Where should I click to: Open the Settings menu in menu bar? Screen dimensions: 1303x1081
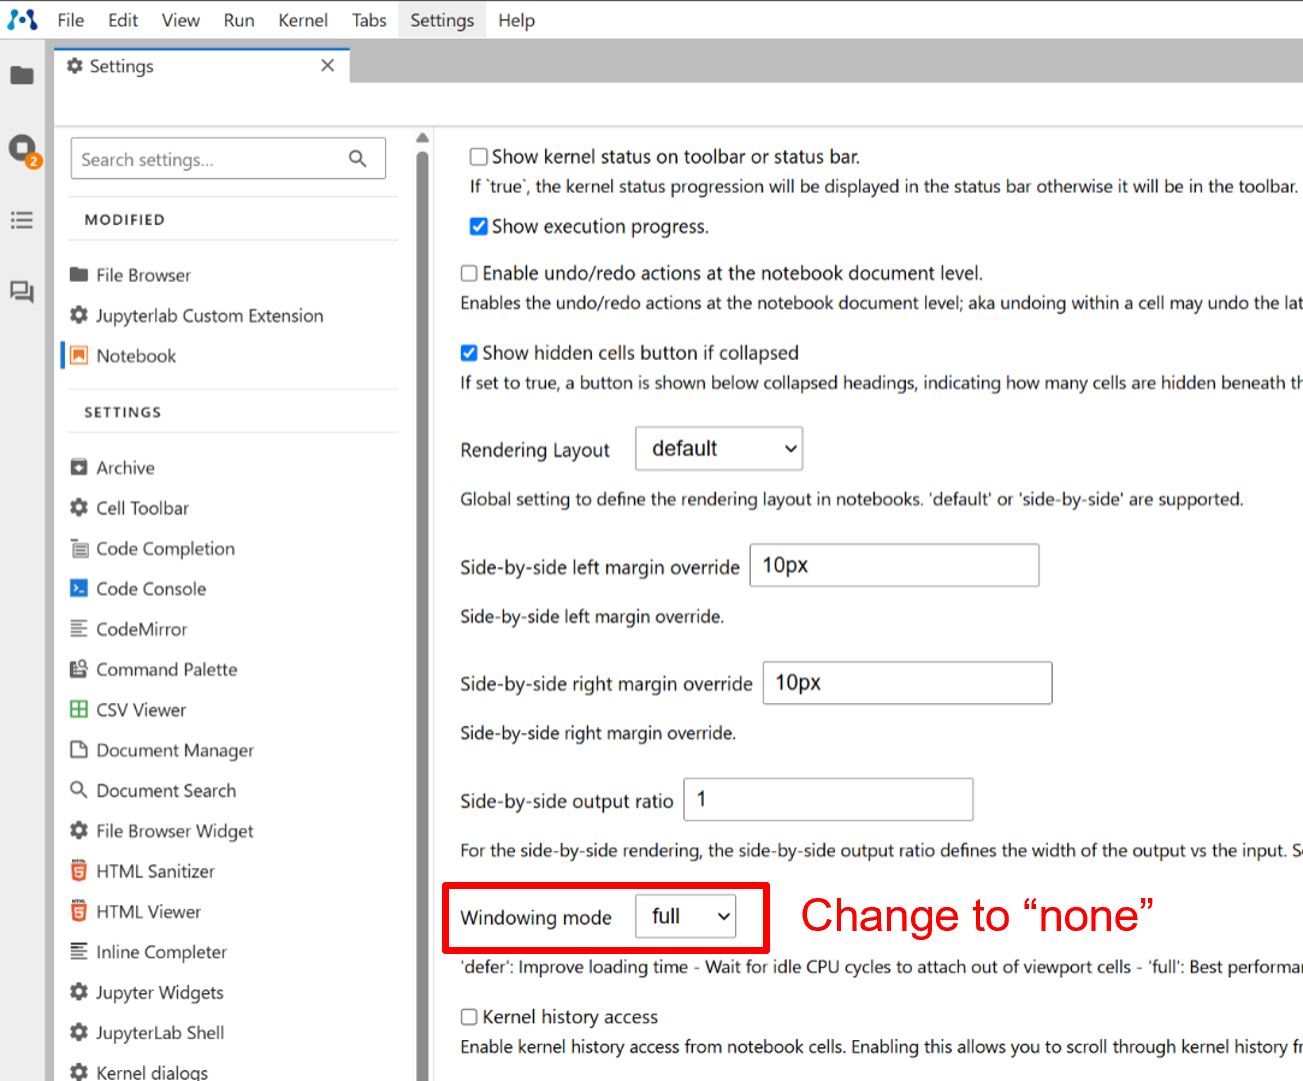pos(442,20)
